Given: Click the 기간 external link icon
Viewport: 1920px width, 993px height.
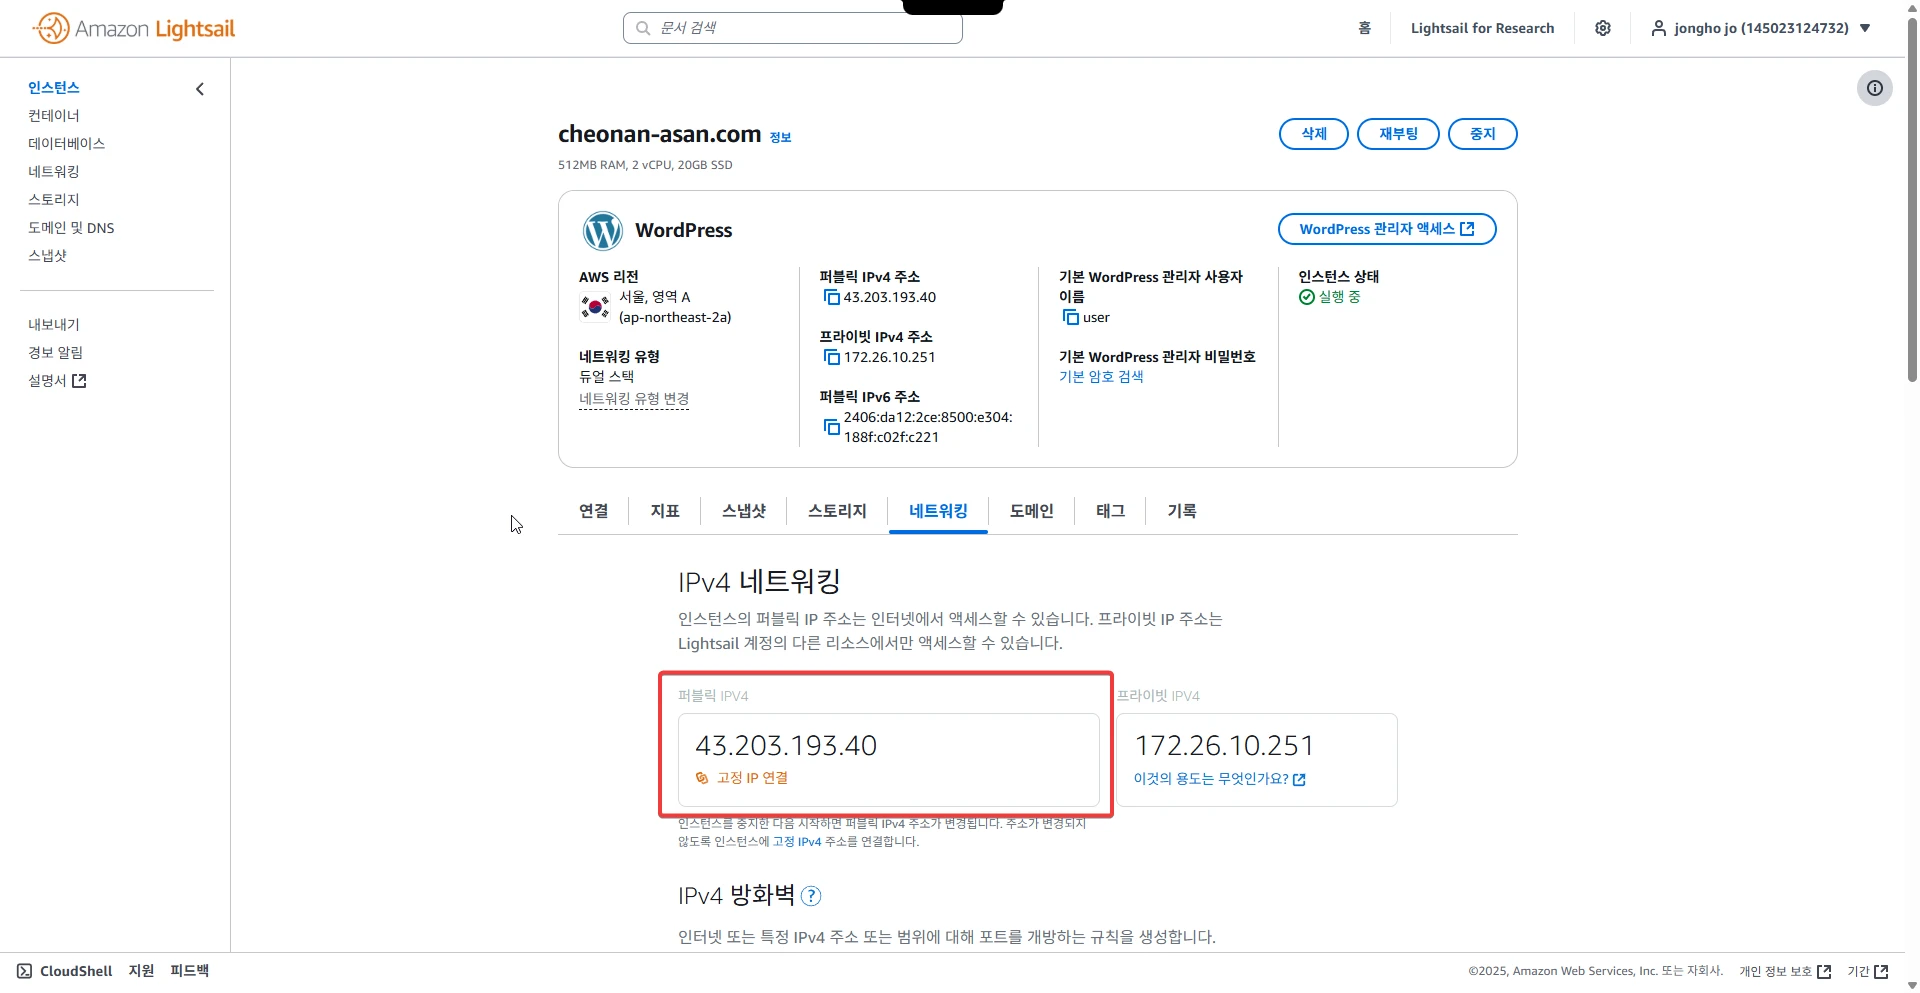Looking at the screenshot, I should point(1881,972).
